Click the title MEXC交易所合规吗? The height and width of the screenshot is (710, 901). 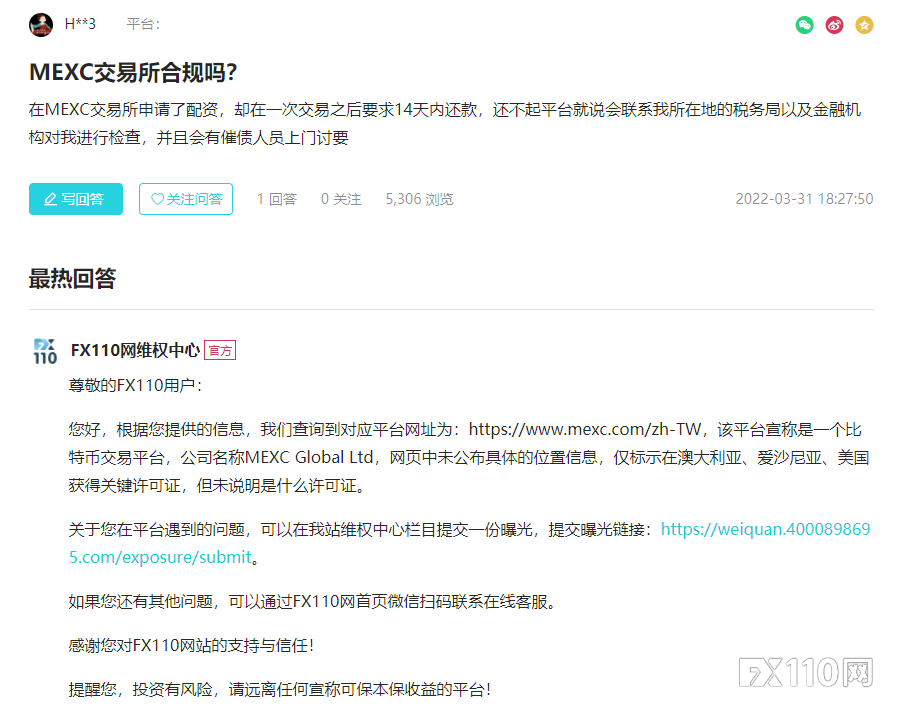click(x=133, y=73)
